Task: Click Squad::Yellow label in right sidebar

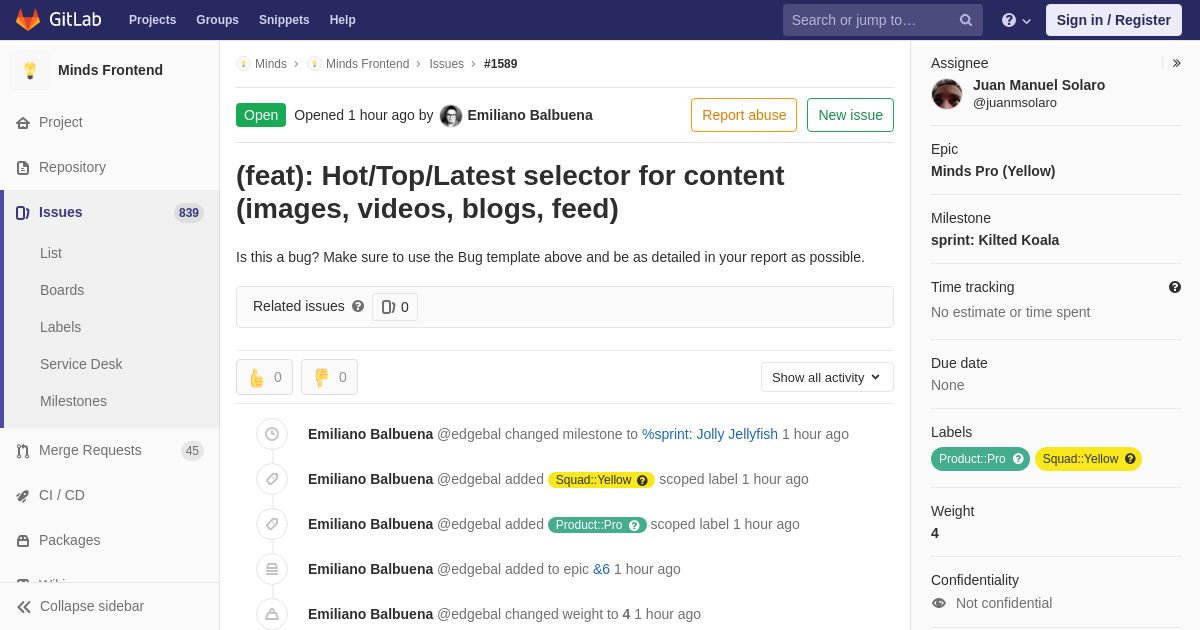Action: [x=1088, y=459]
